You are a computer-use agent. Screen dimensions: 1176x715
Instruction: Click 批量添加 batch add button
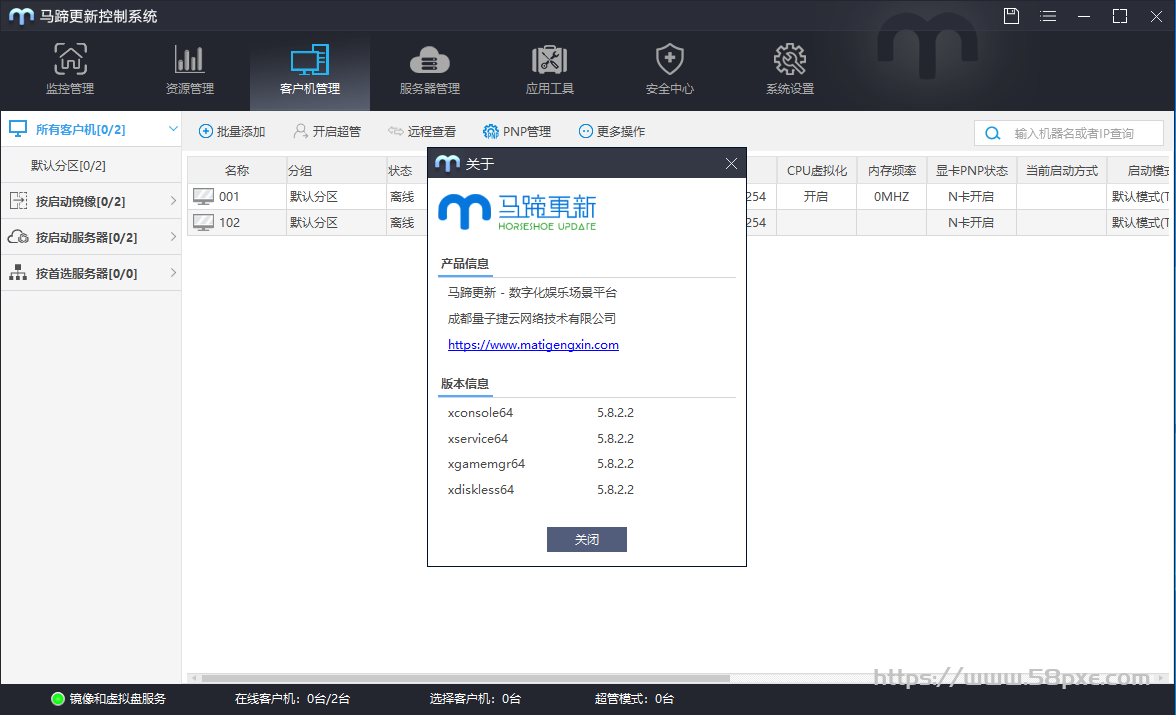tap(232, 131)
